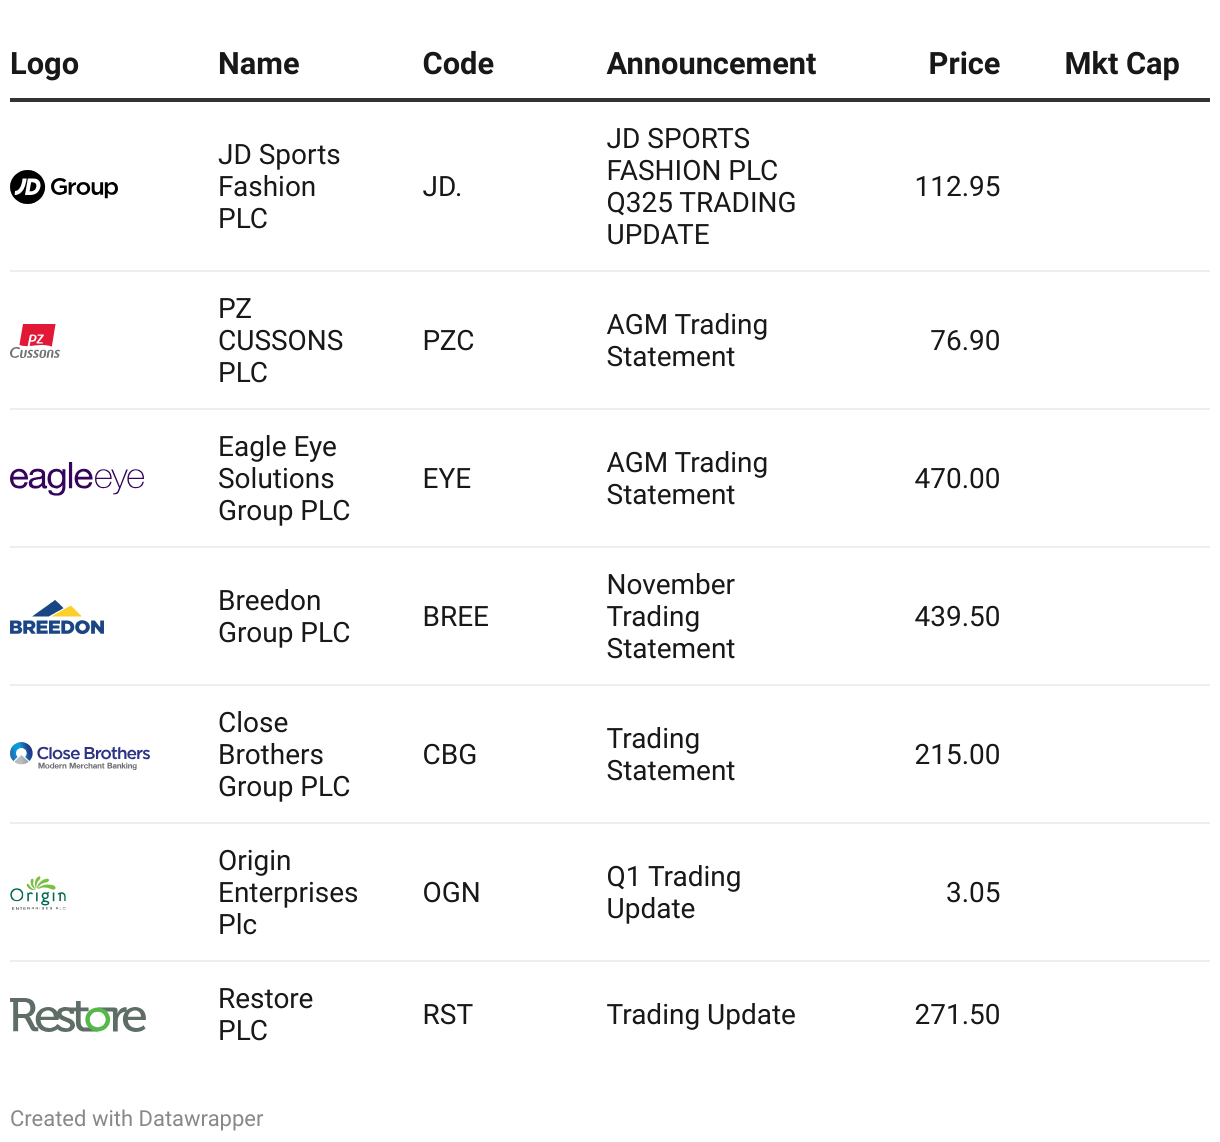Click the Origin Enterprises logo
The image size is (1220, 1142).
point(38,892)
